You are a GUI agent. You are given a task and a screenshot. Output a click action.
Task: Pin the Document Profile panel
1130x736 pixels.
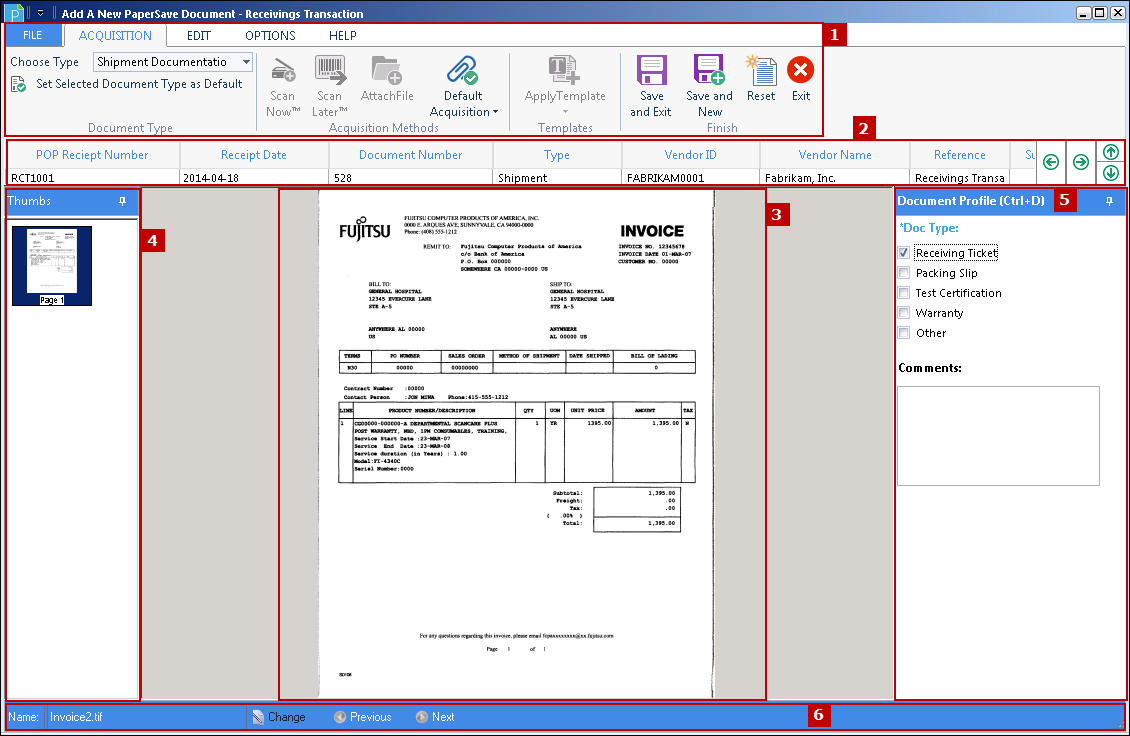1109,201
